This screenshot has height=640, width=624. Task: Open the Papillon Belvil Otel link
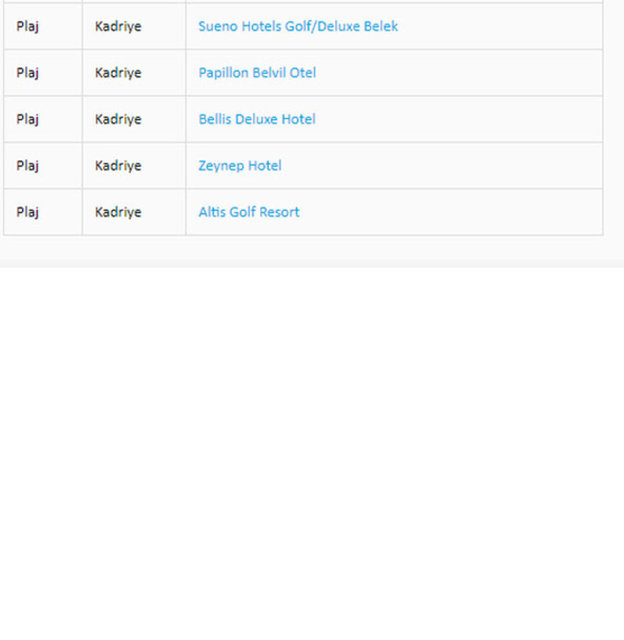257,73
